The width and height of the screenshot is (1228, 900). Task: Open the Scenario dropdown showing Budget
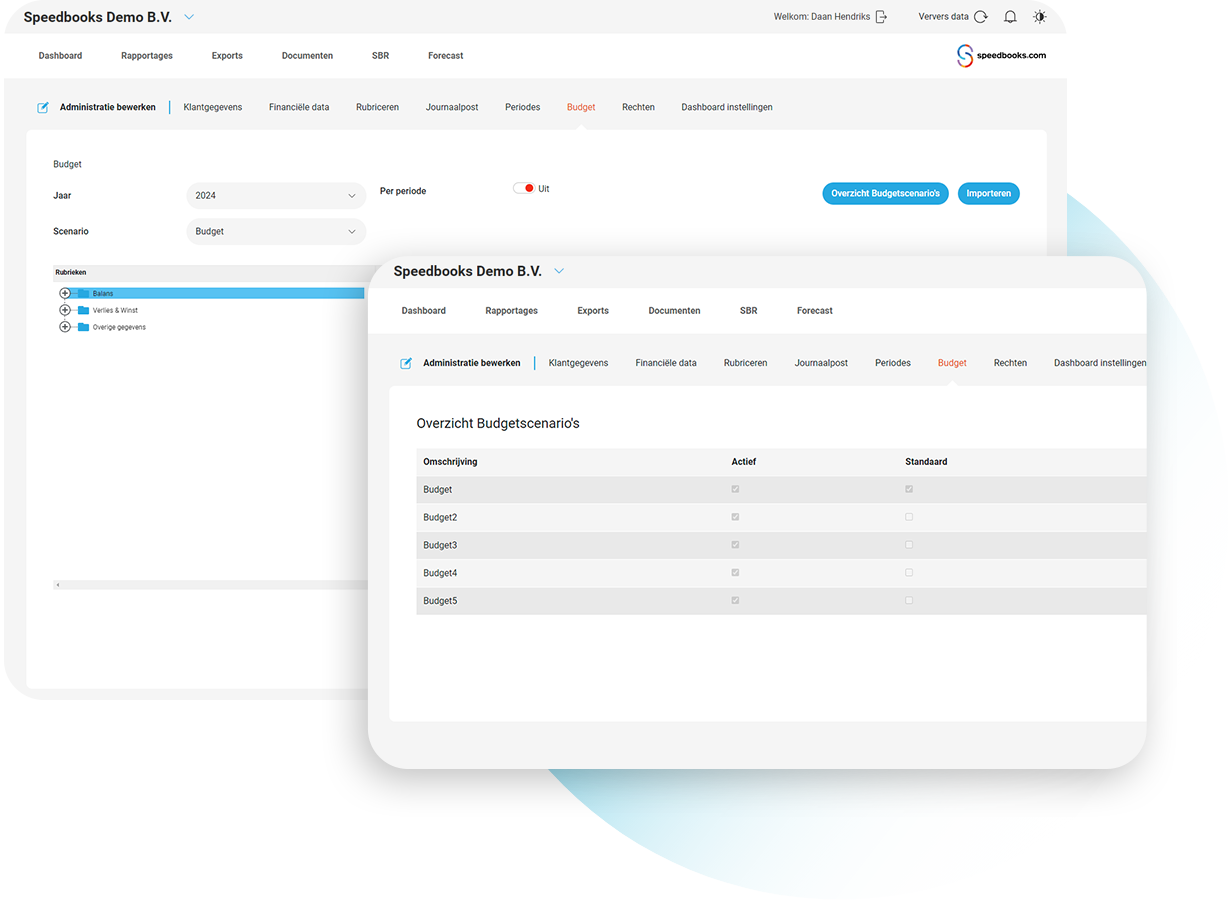(x=276, y=232)
